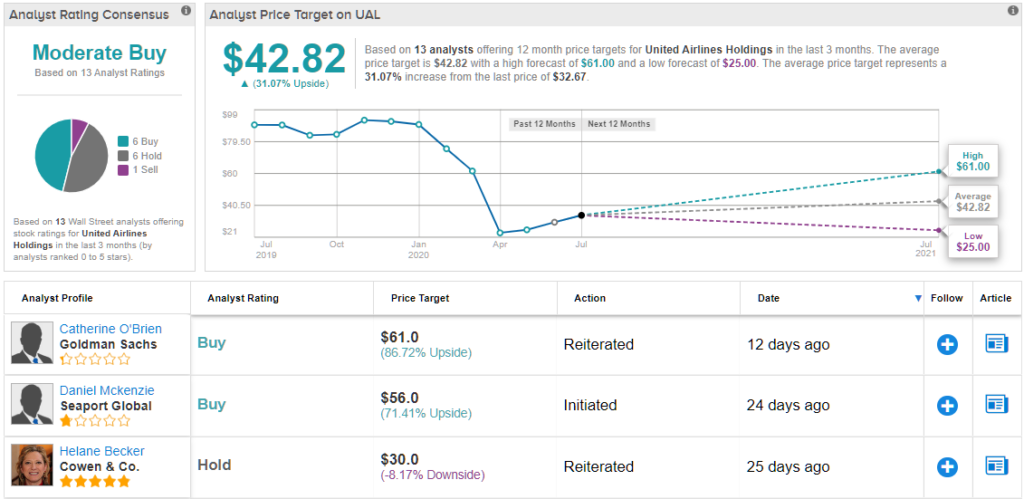Click the High $61.00 forecast label
Viewport: 1024px width, 499px height.
pyautogui.click(x=972, y=162)
